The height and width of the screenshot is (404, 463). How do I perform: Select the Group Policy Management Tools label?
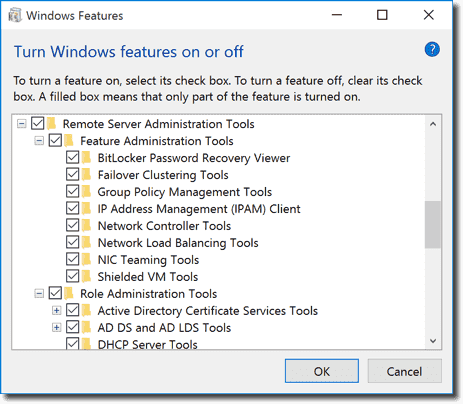coord(185,192)
